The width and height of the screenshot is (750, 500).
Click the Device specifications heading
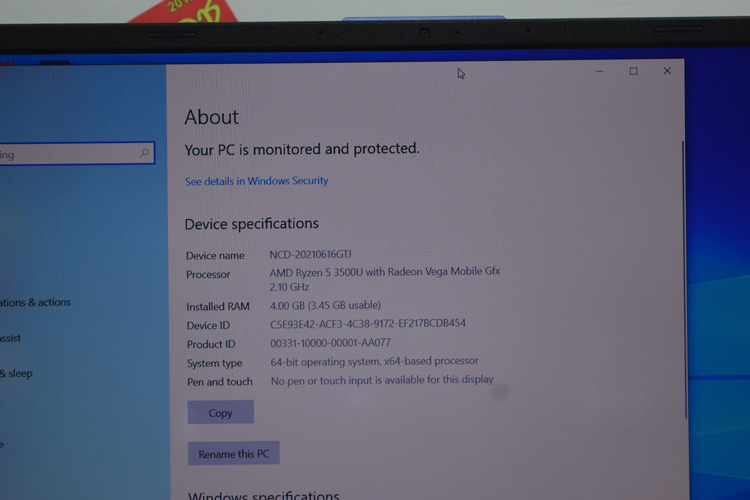point(252,224)
